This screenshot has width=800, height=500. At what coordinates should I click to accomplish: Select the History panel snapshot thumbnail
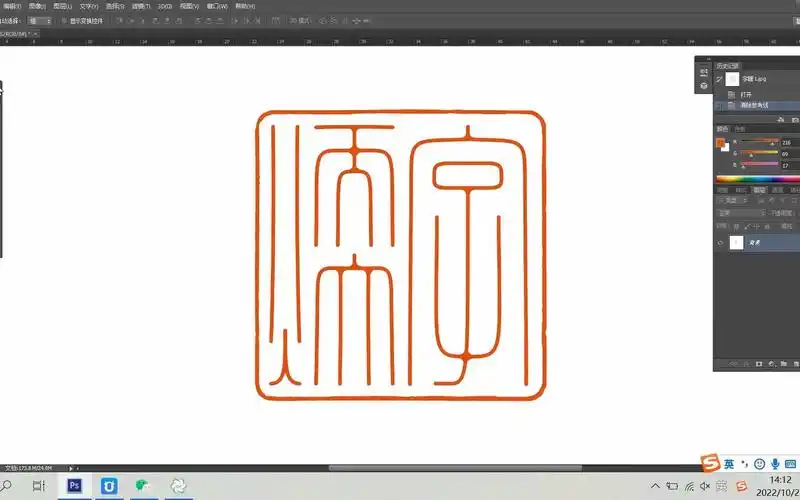[732, 78]
